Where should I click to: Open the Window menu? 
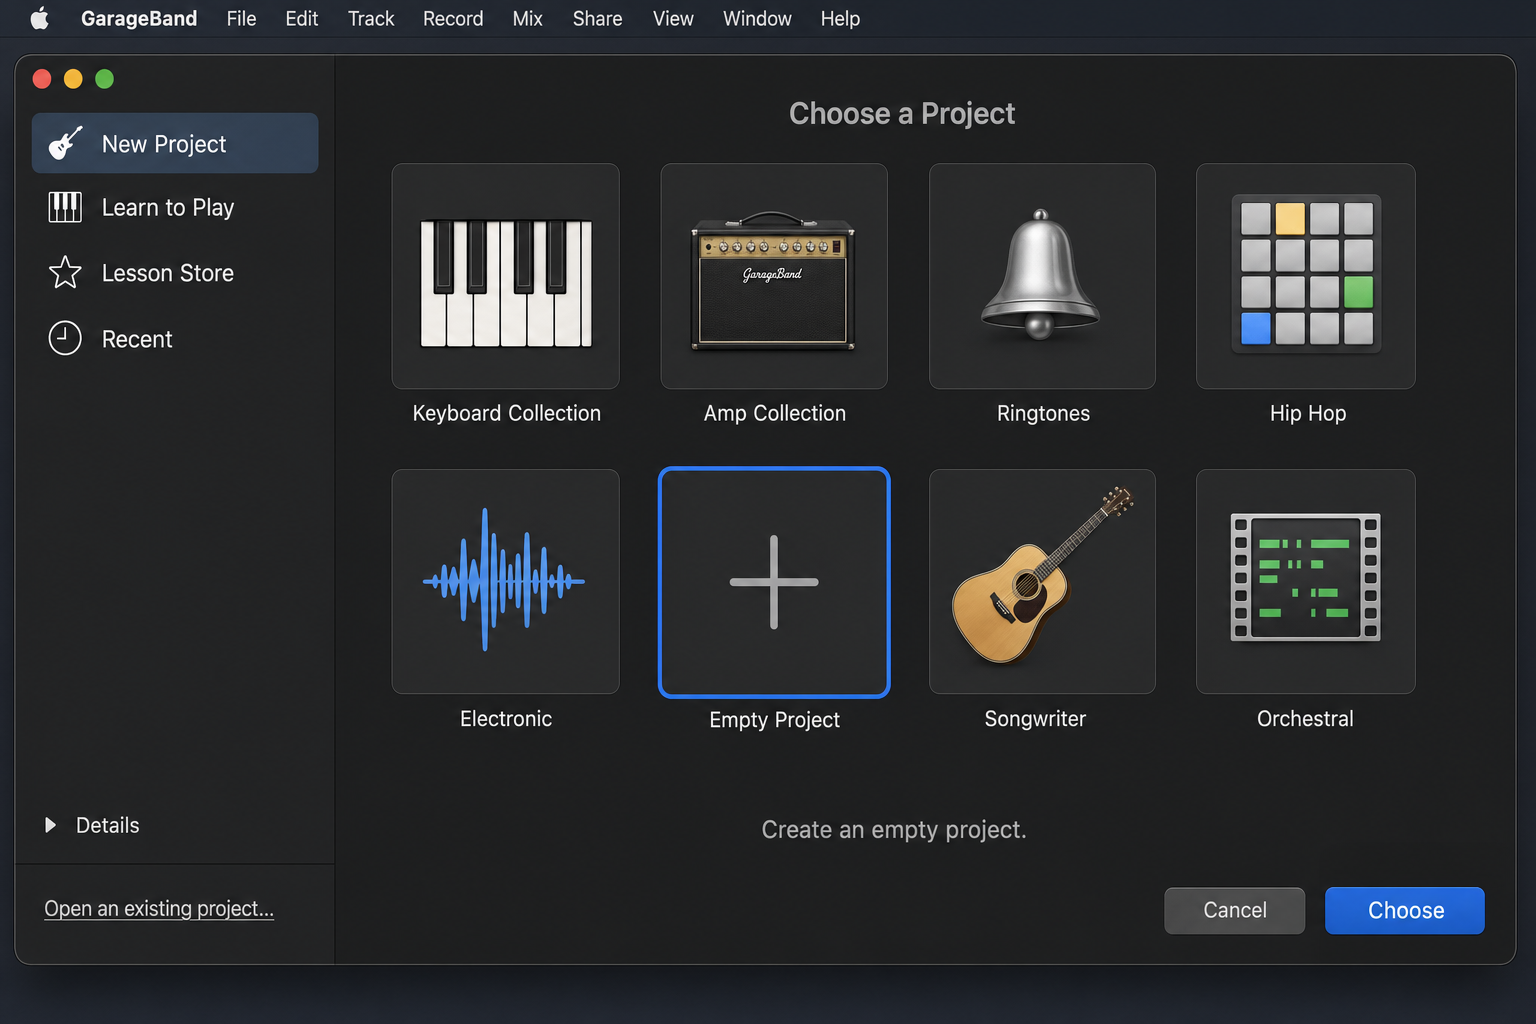point(757,18)
